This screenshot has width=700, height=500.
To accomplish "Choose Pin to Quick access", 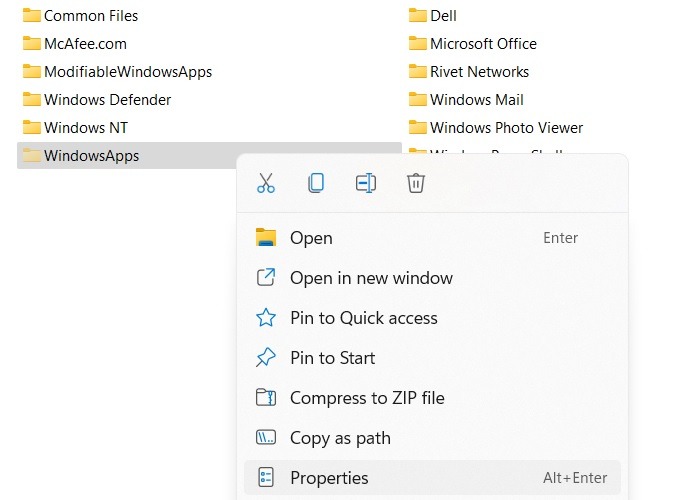I will pos(432,318).
